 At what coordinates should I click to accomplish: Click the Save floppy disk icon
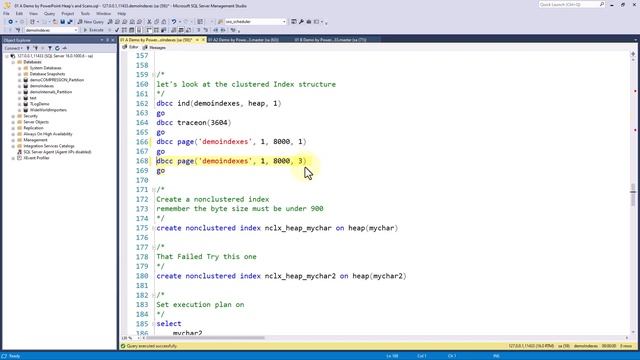(x=62, y=22)
